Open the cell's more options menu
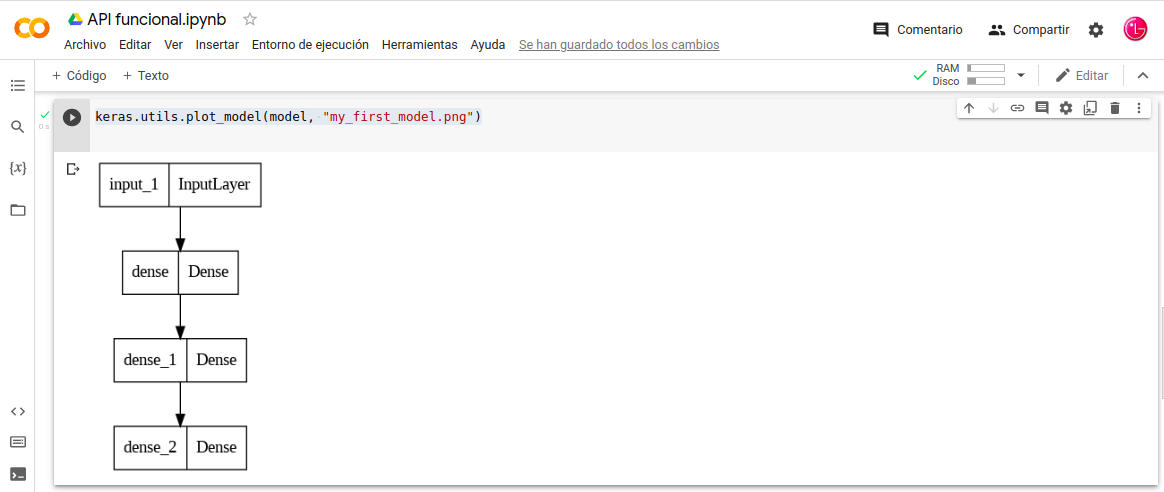Viewport: 1164px width, 492px height. click(1139, 108)
